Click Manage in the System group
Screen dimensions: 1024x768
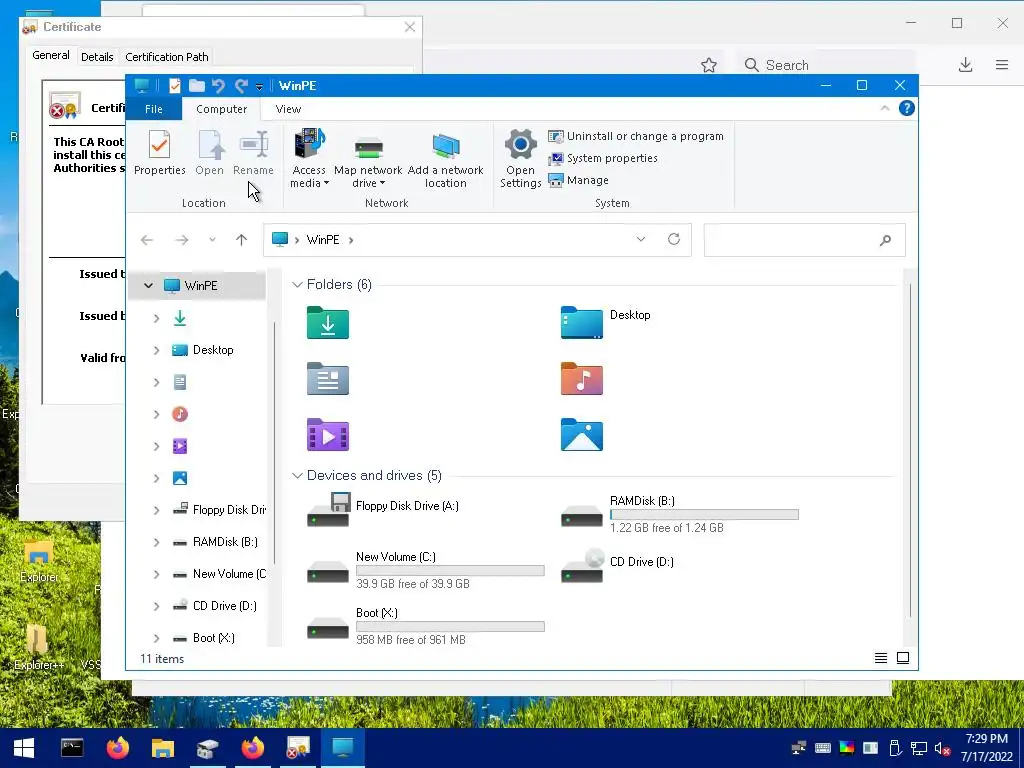coord(578,180)
